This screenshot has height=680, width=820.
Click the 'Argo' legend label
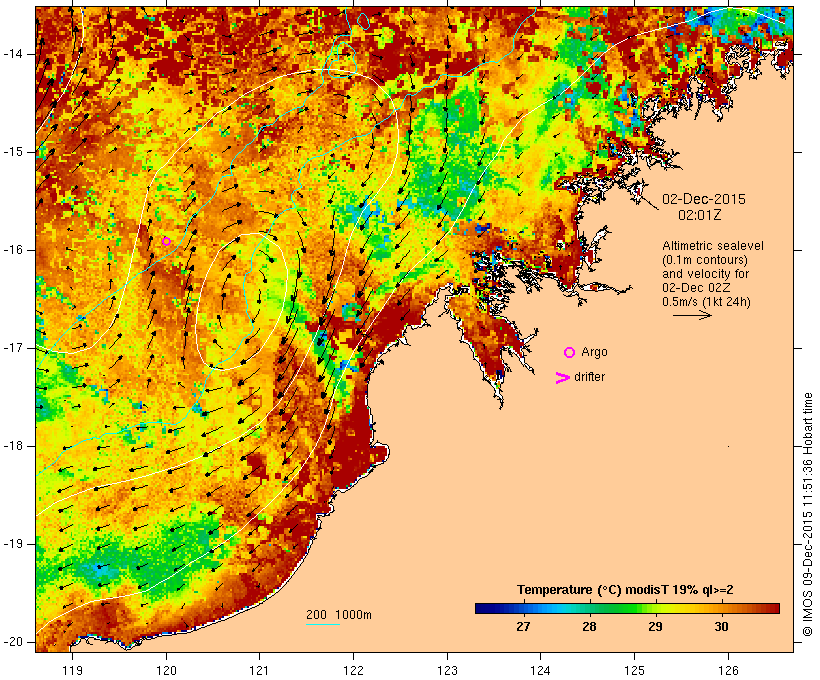[x=595, y=353]
